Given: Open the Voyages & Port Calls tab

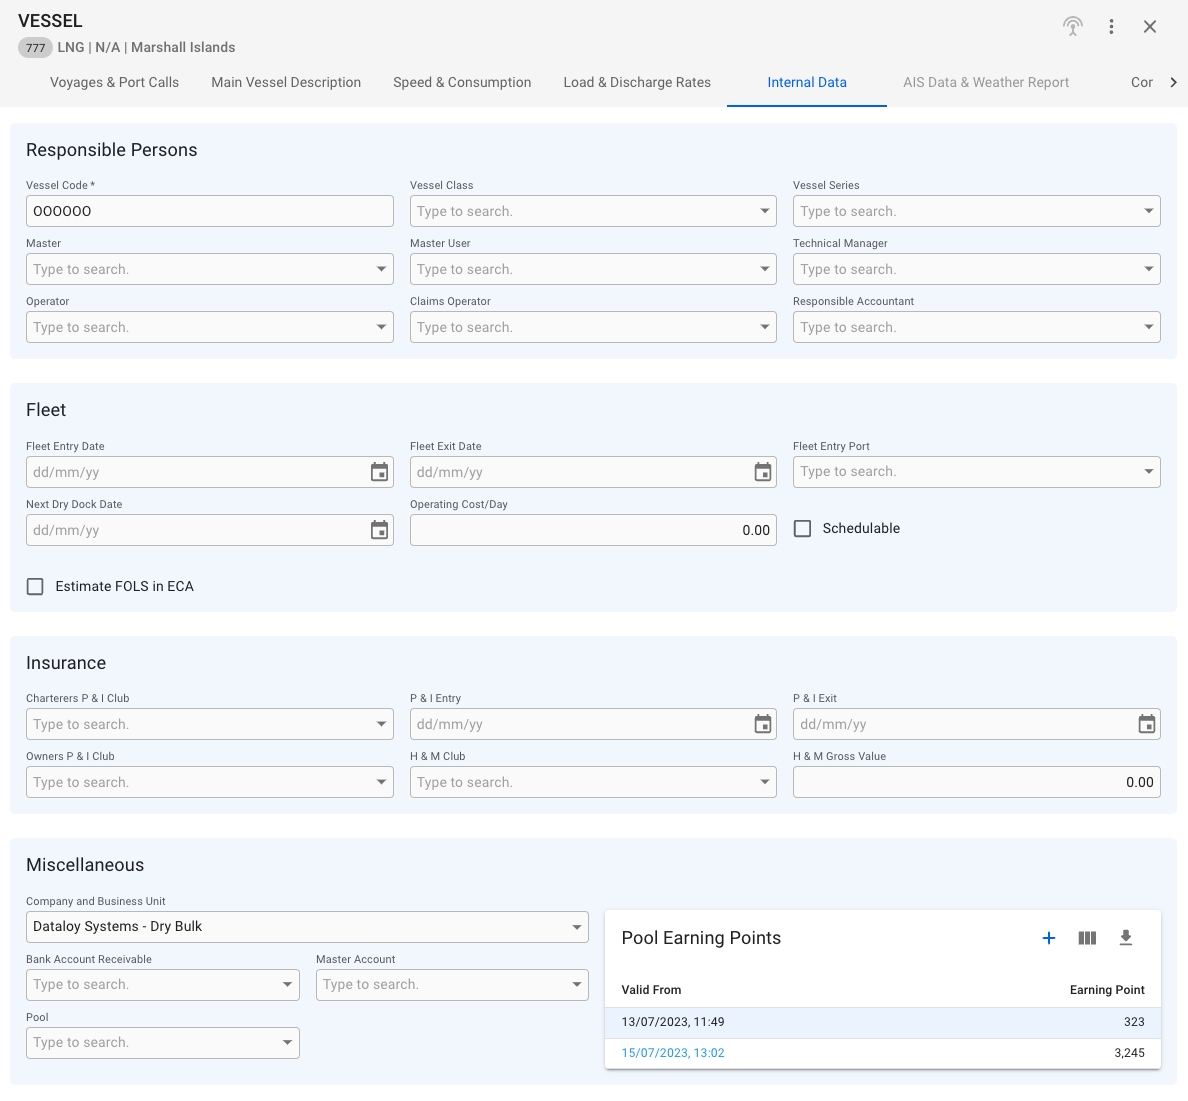Looking at the screenshot, I should click(114, 83).
